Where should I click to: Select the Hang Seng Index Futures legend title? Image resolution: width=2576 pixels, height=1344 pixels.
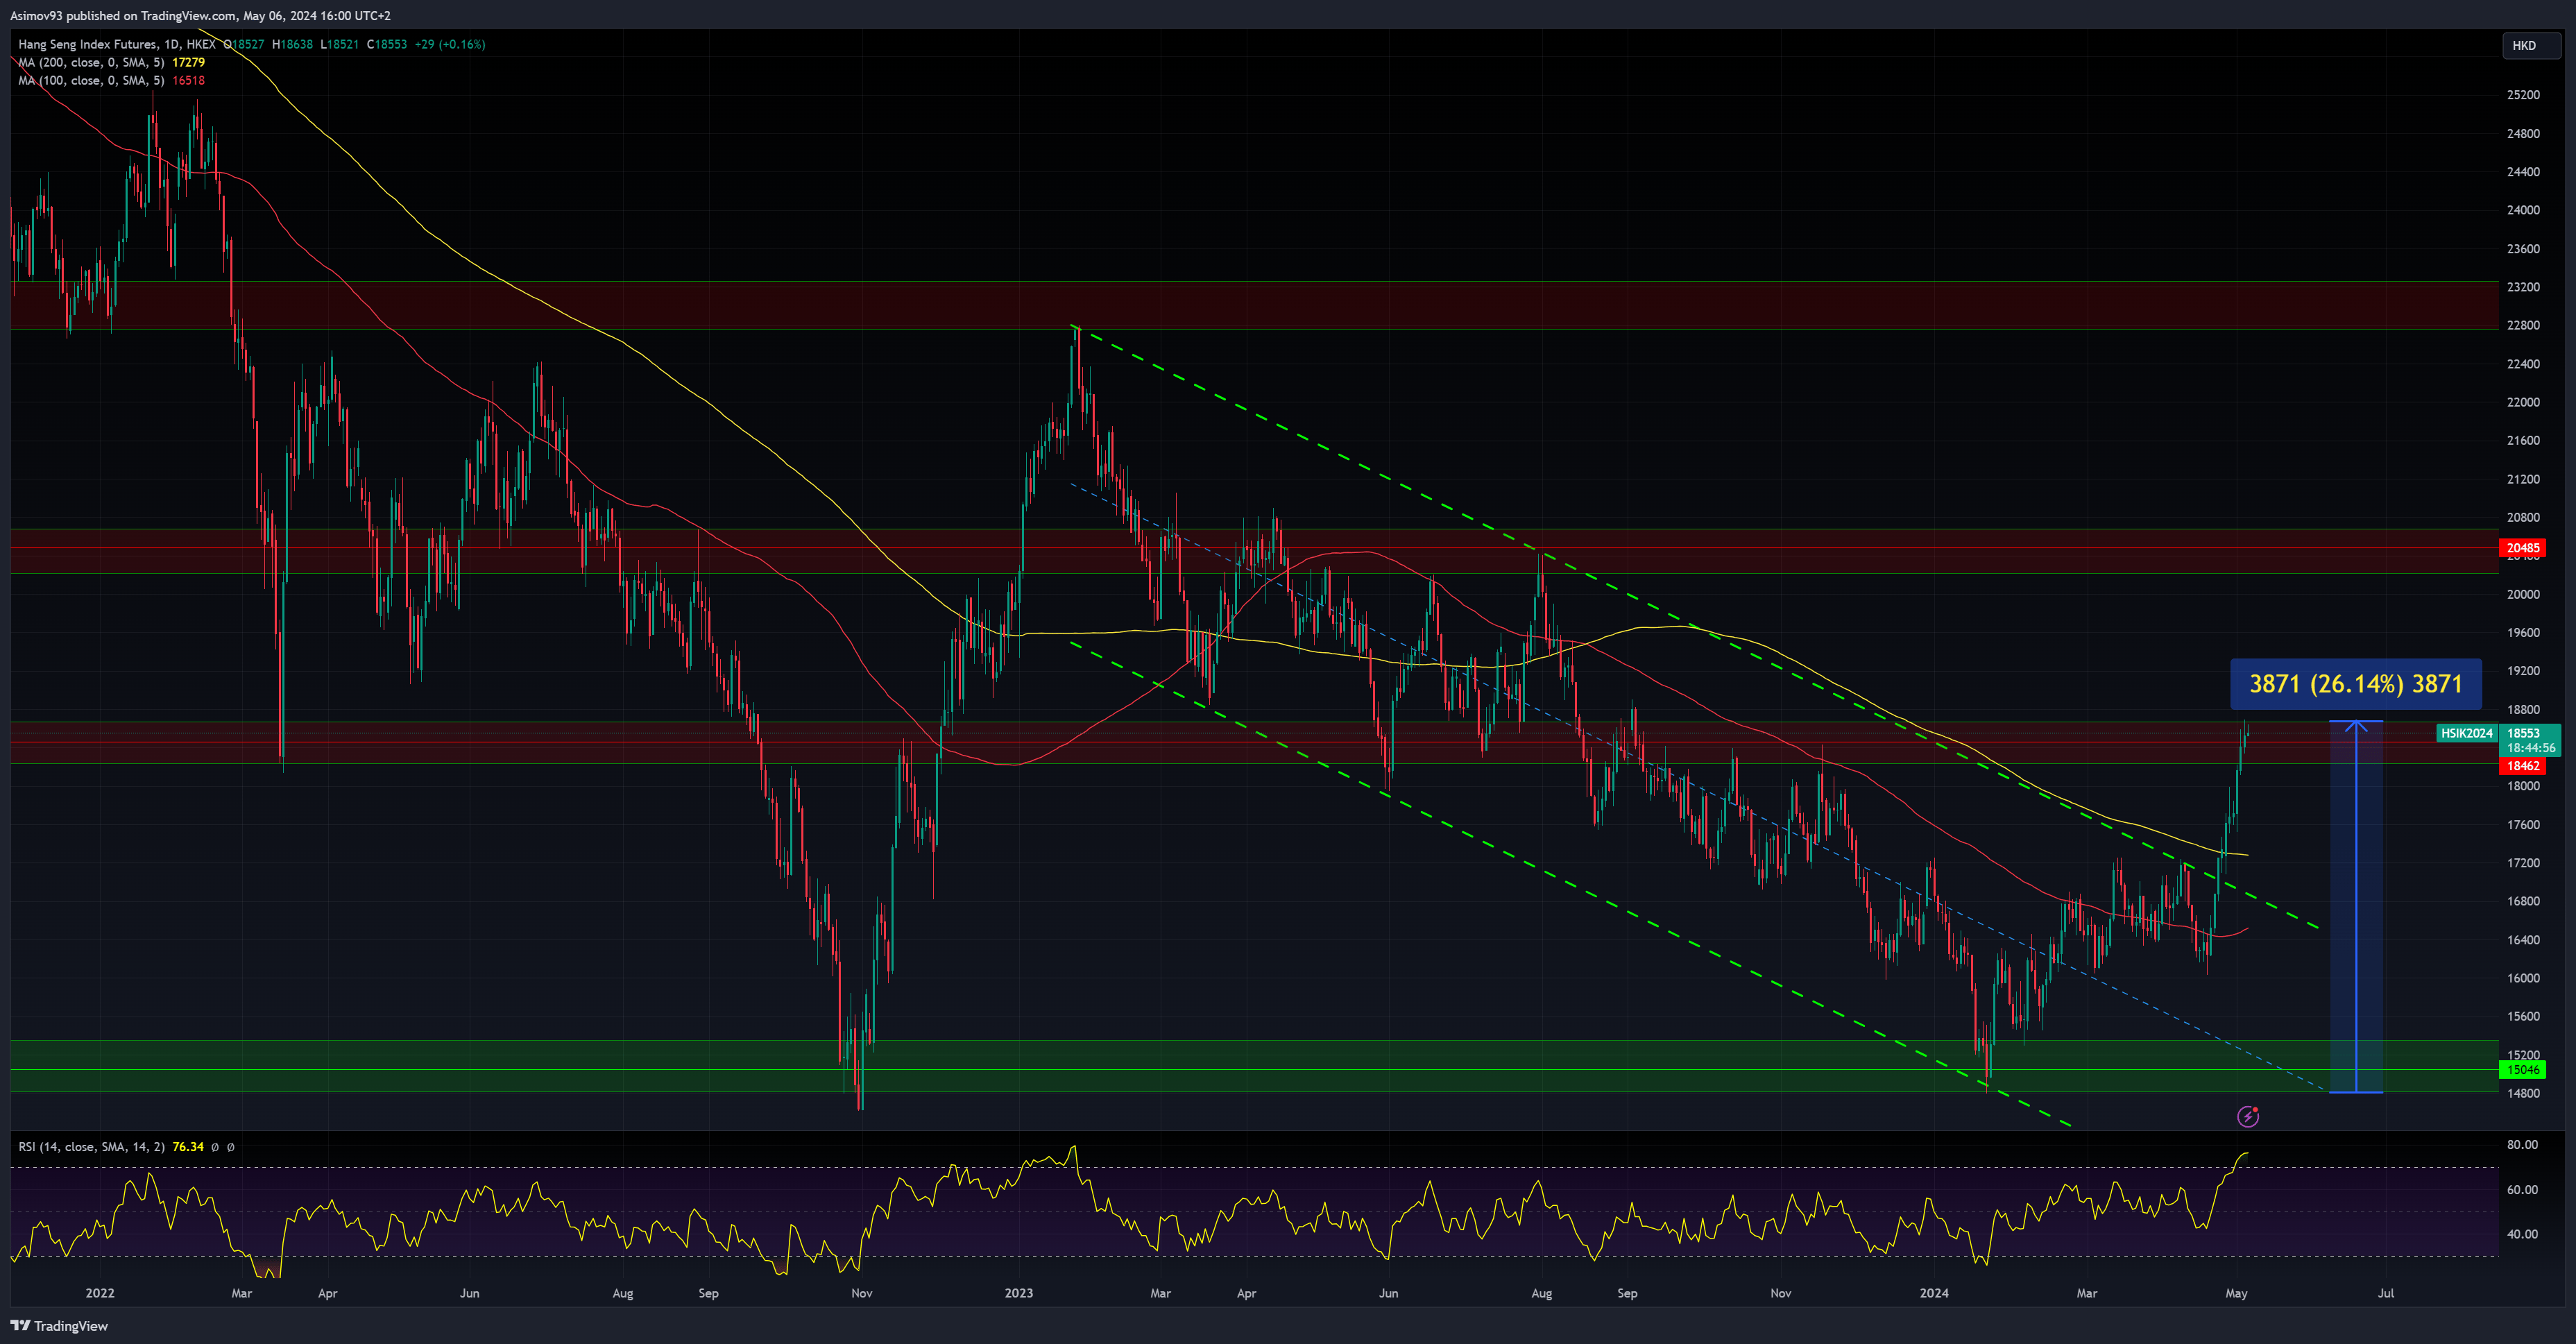(x=116, y=44)
